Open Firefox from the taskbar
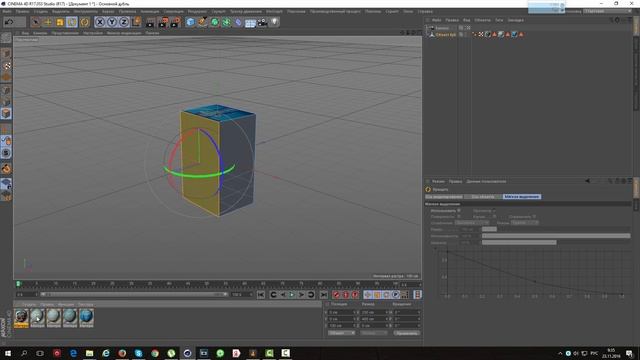The height and width of the screenshot is (360, 640). 122,353
